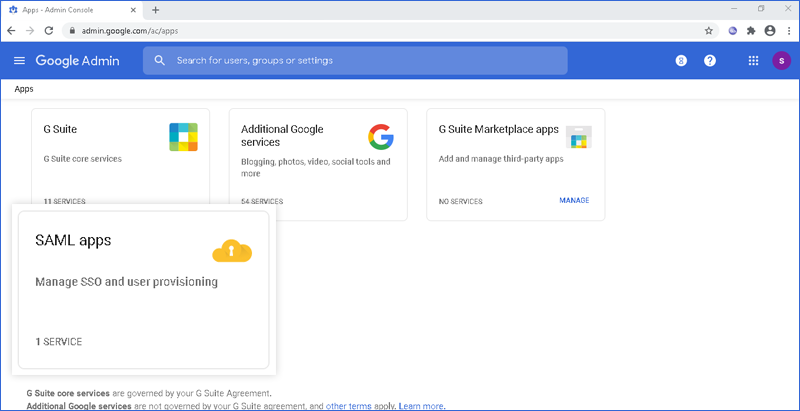
Task: Click the Help question mark icon
Action: click(710, 61)
